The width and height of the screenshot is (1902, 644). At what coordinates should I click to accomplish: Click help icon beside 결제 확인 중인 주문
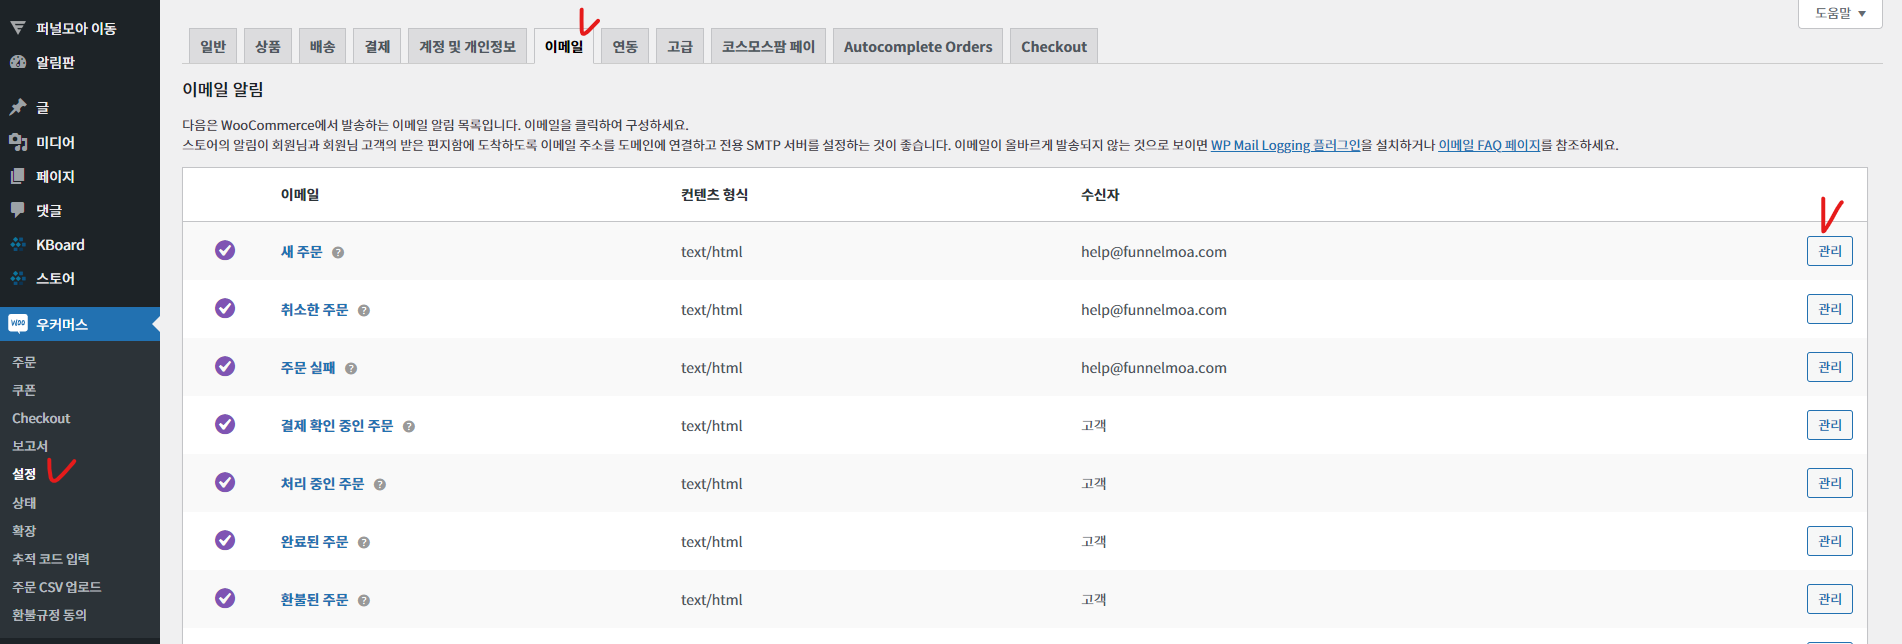[409, 427]
